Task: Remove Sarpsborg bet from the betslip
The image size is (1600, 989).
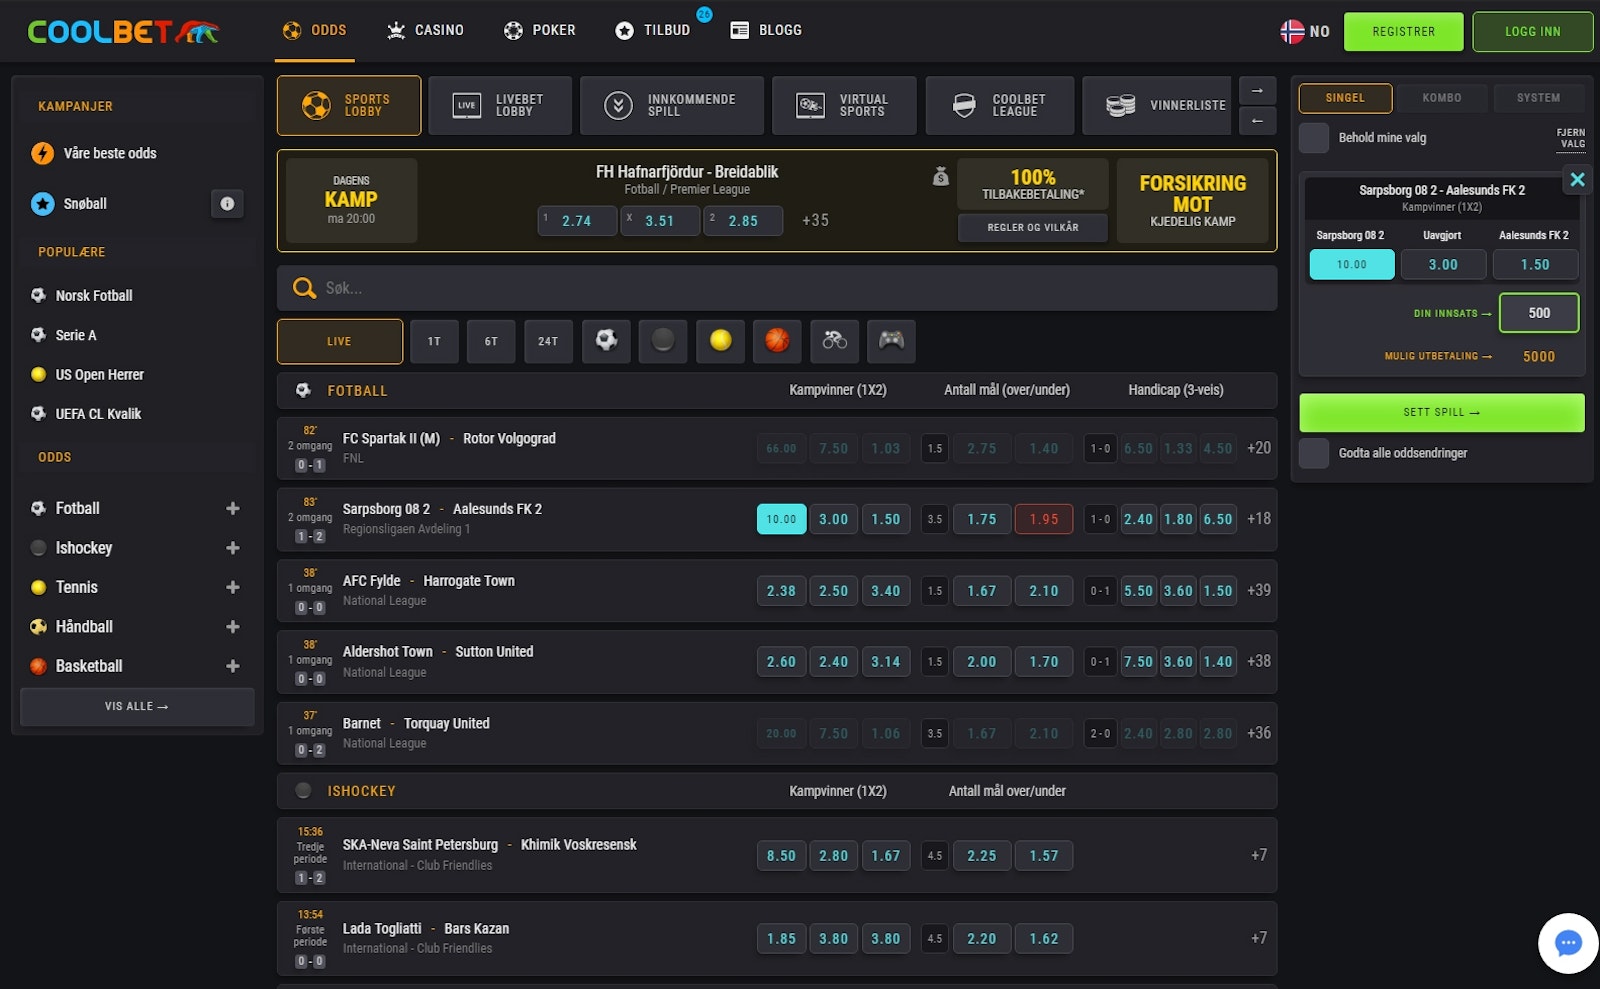Action: click(x=1577, y=180)
